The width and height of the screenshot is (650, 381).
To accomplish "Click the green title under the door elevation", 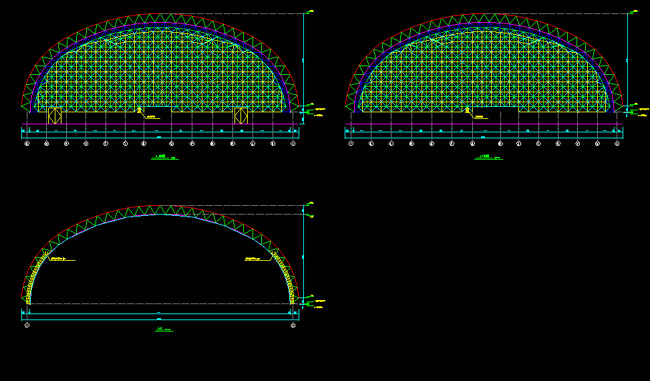I will (165, 158).
